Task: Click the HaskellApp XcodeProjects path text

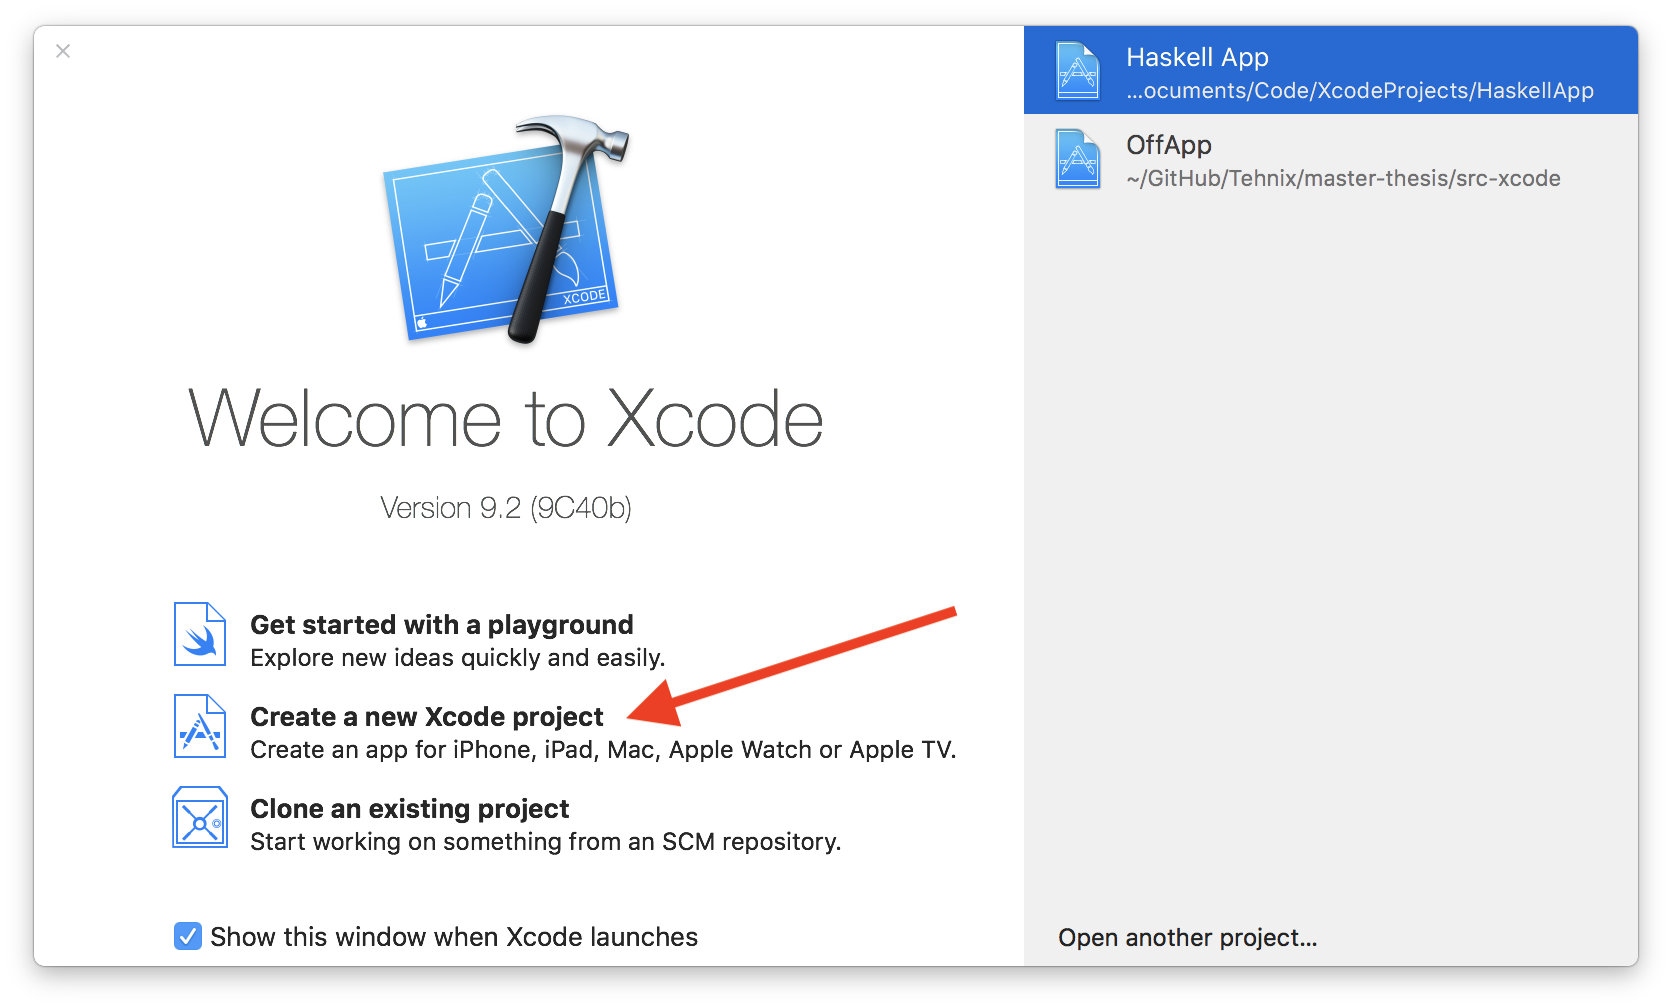Action: click(1359, 91)
